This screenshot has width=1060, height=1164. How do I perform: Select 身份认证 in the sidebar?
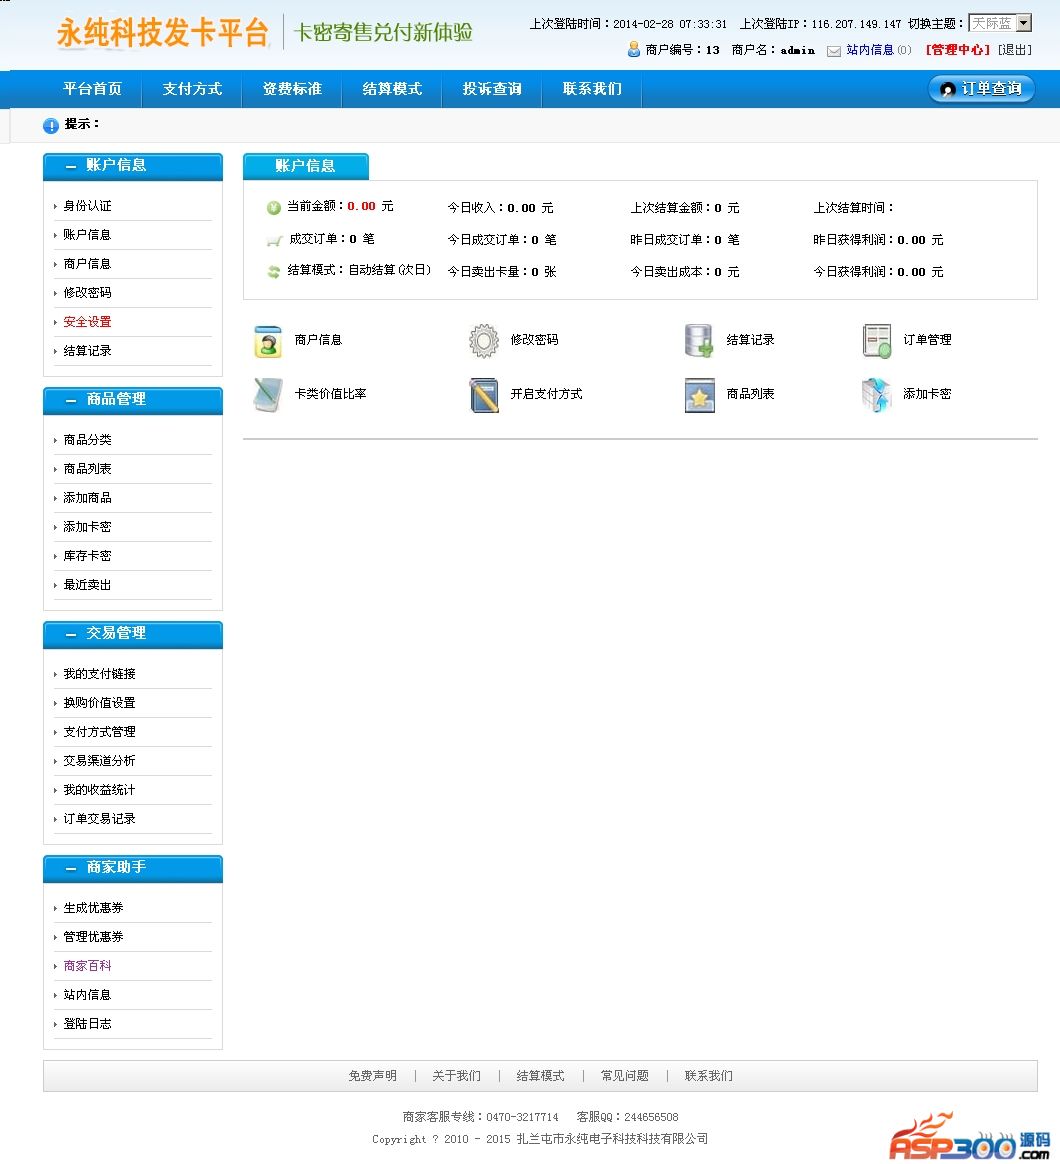point(88,206)
